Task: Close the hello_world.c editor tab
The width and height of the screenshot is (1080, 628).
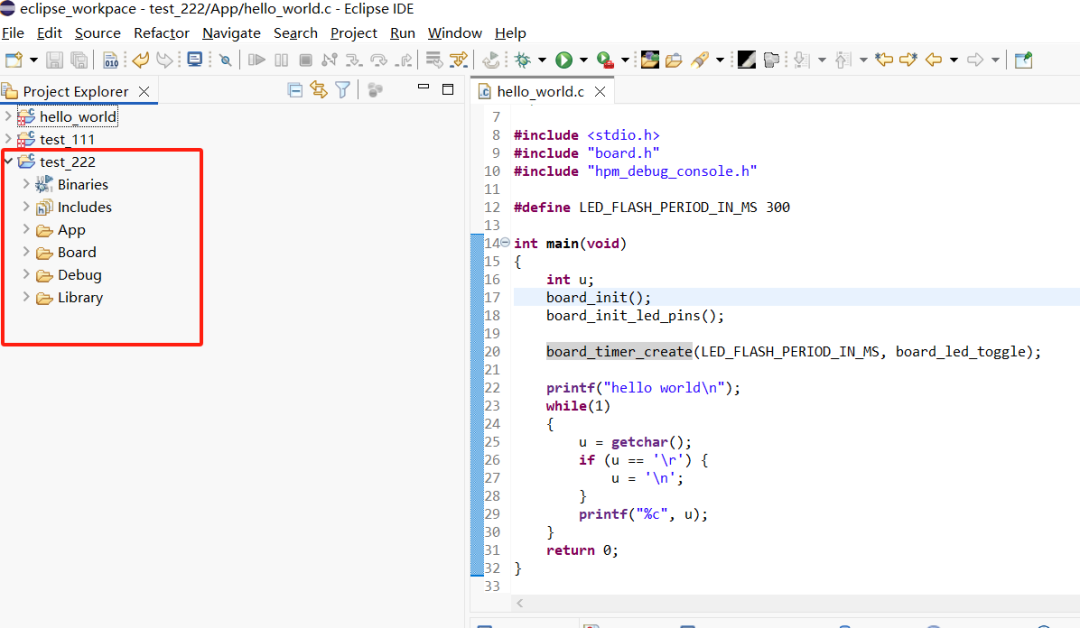Action: tap(600, 92)
